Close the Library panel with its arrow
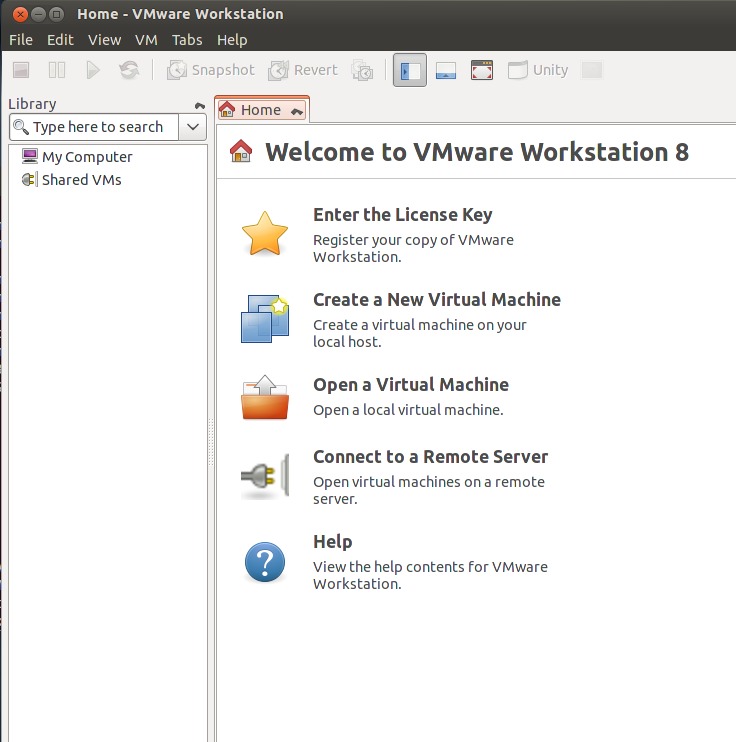Viewport: 736px width, 742px height. tap(200, 105)
